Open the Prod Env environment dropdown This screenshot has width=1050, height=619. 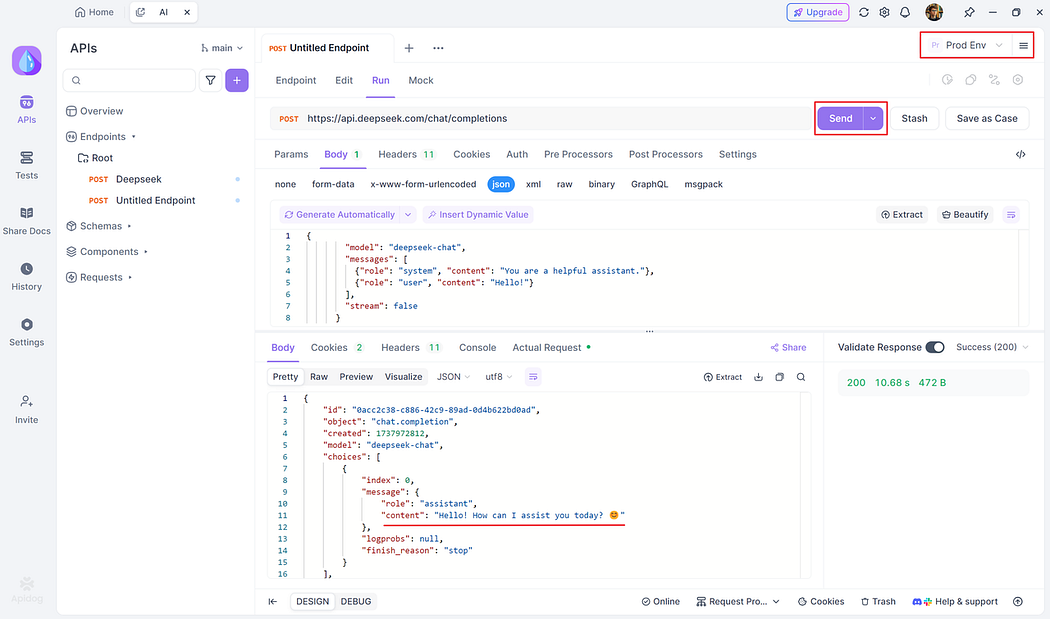(x=966, y=46)
